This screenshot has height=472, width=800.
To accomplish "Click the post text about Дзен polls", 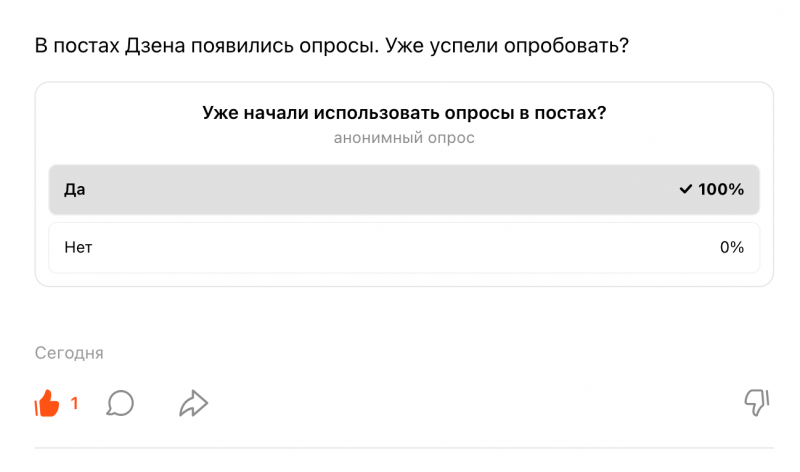I will pyautogui.click(x=330, y=46).
